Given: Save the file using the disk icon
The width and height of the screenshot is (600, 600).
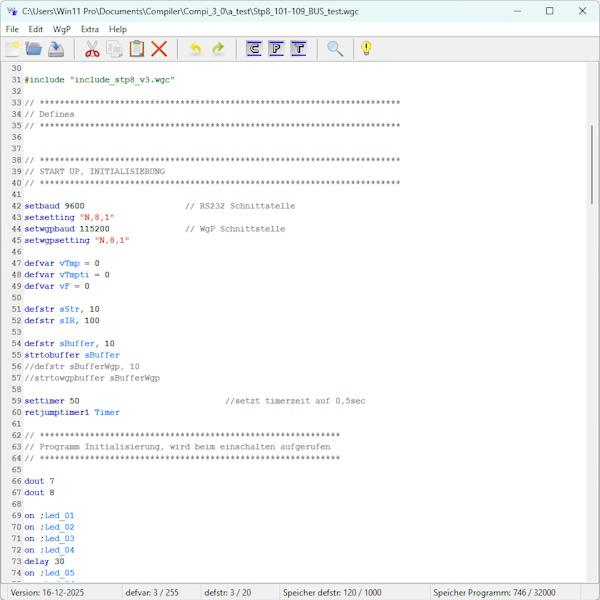Looking at the screenshot, I should (56, 49).
